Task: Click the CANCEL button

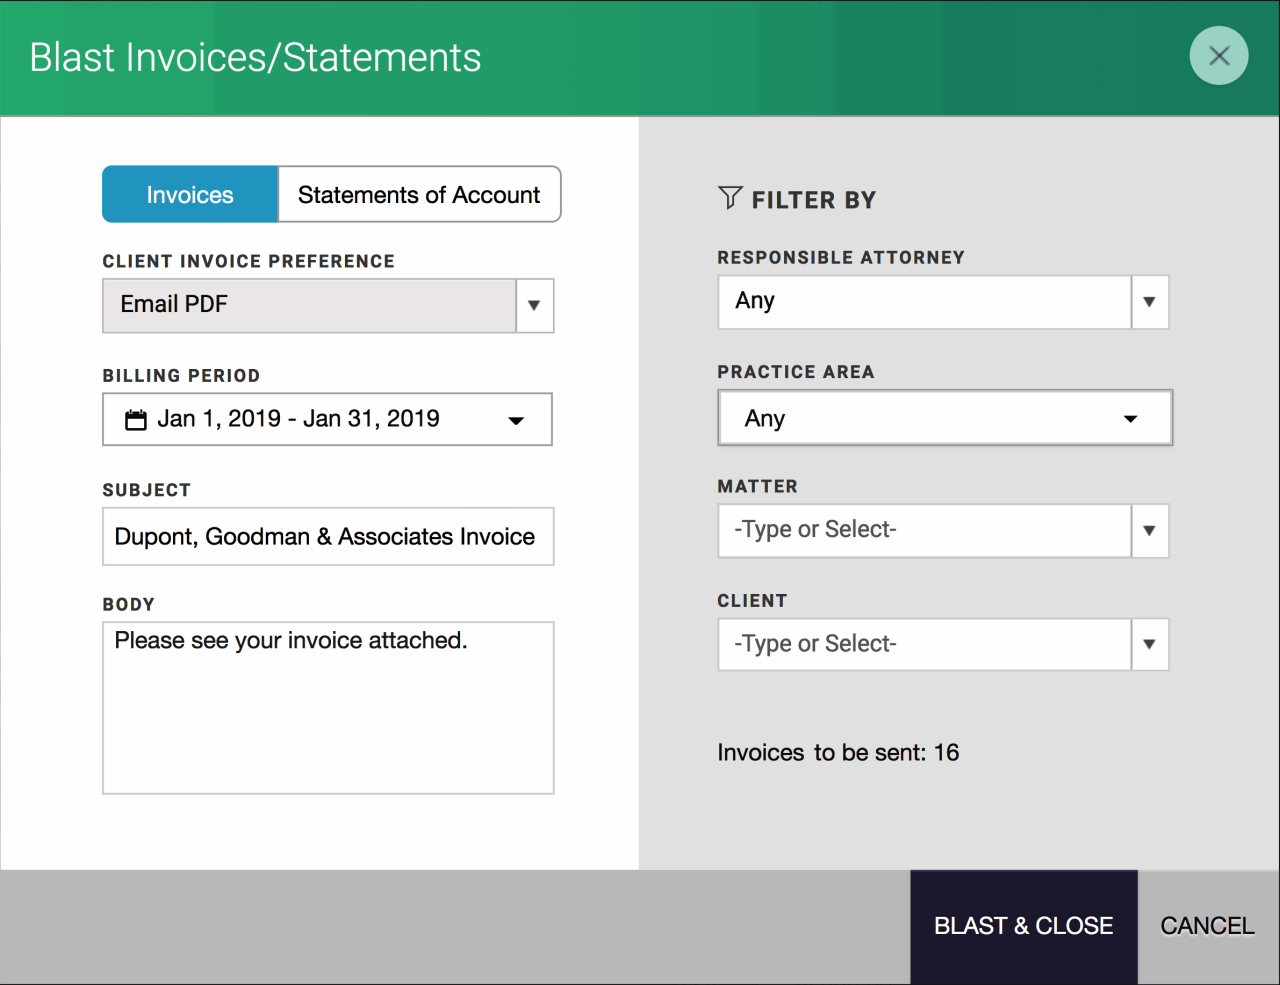Action: [x=1207, y=926]
